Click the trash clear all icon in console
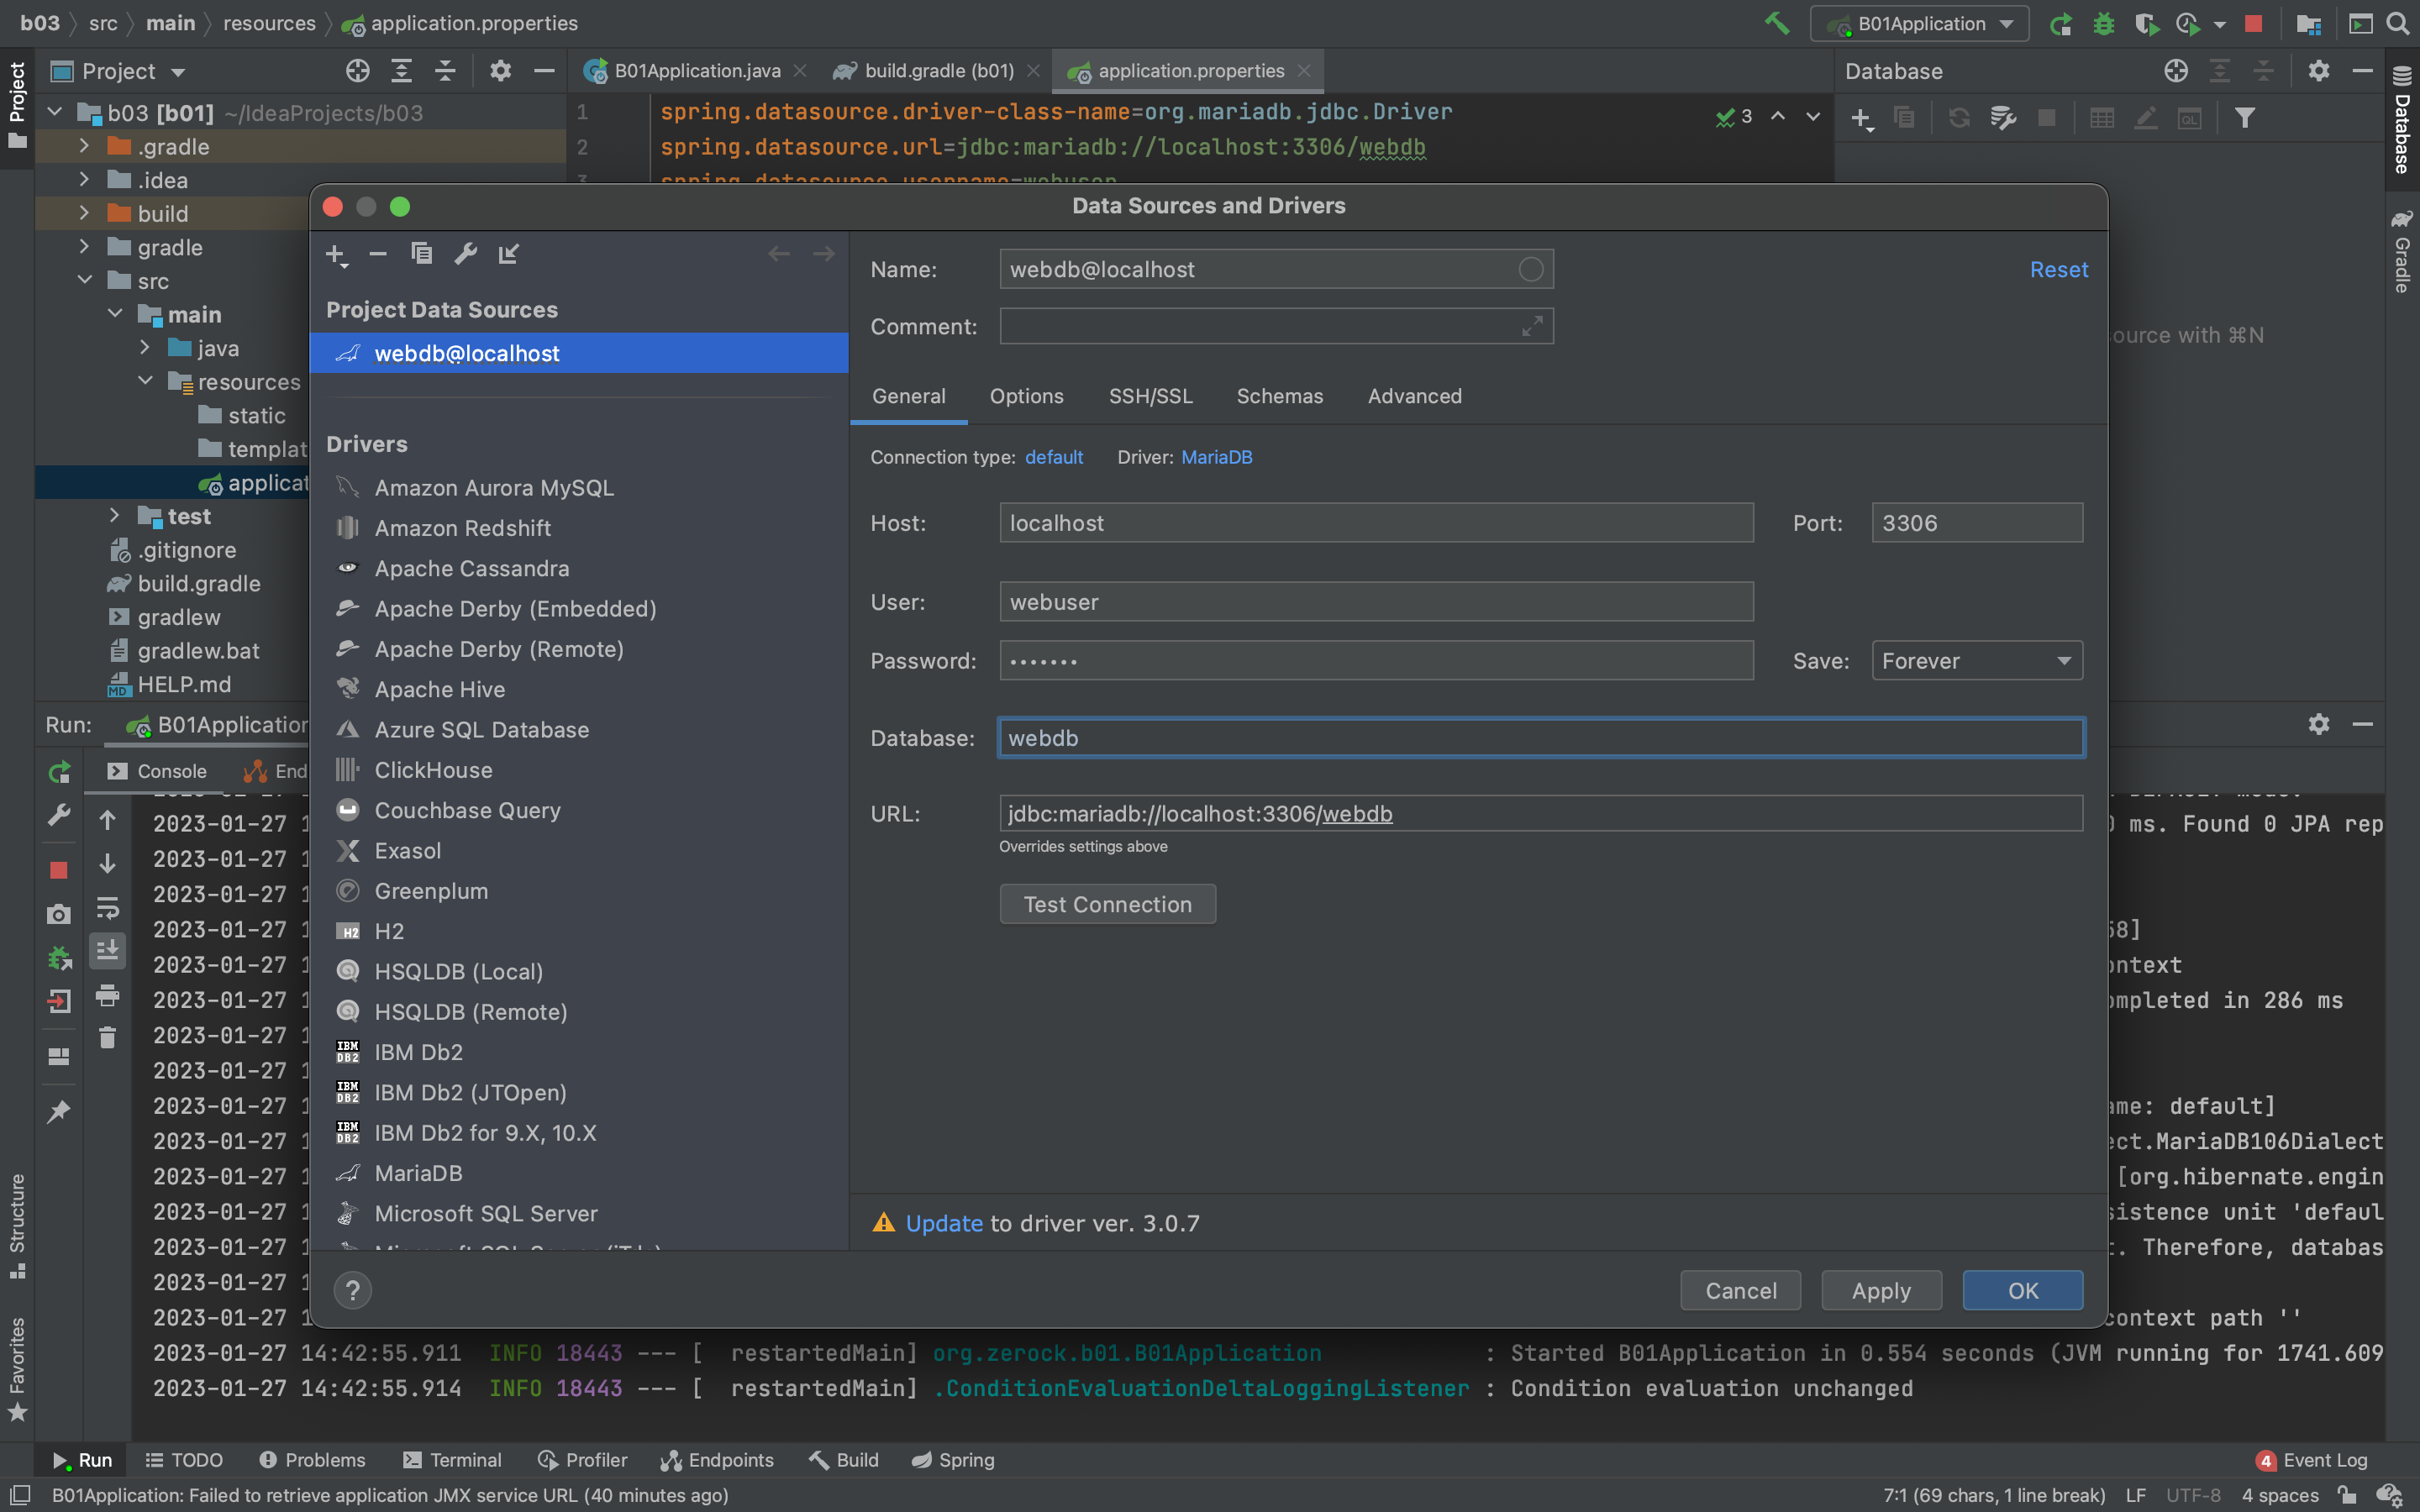Image resolution: width=2420 pixels, height=1512 pixels. tap(107, 1038)
